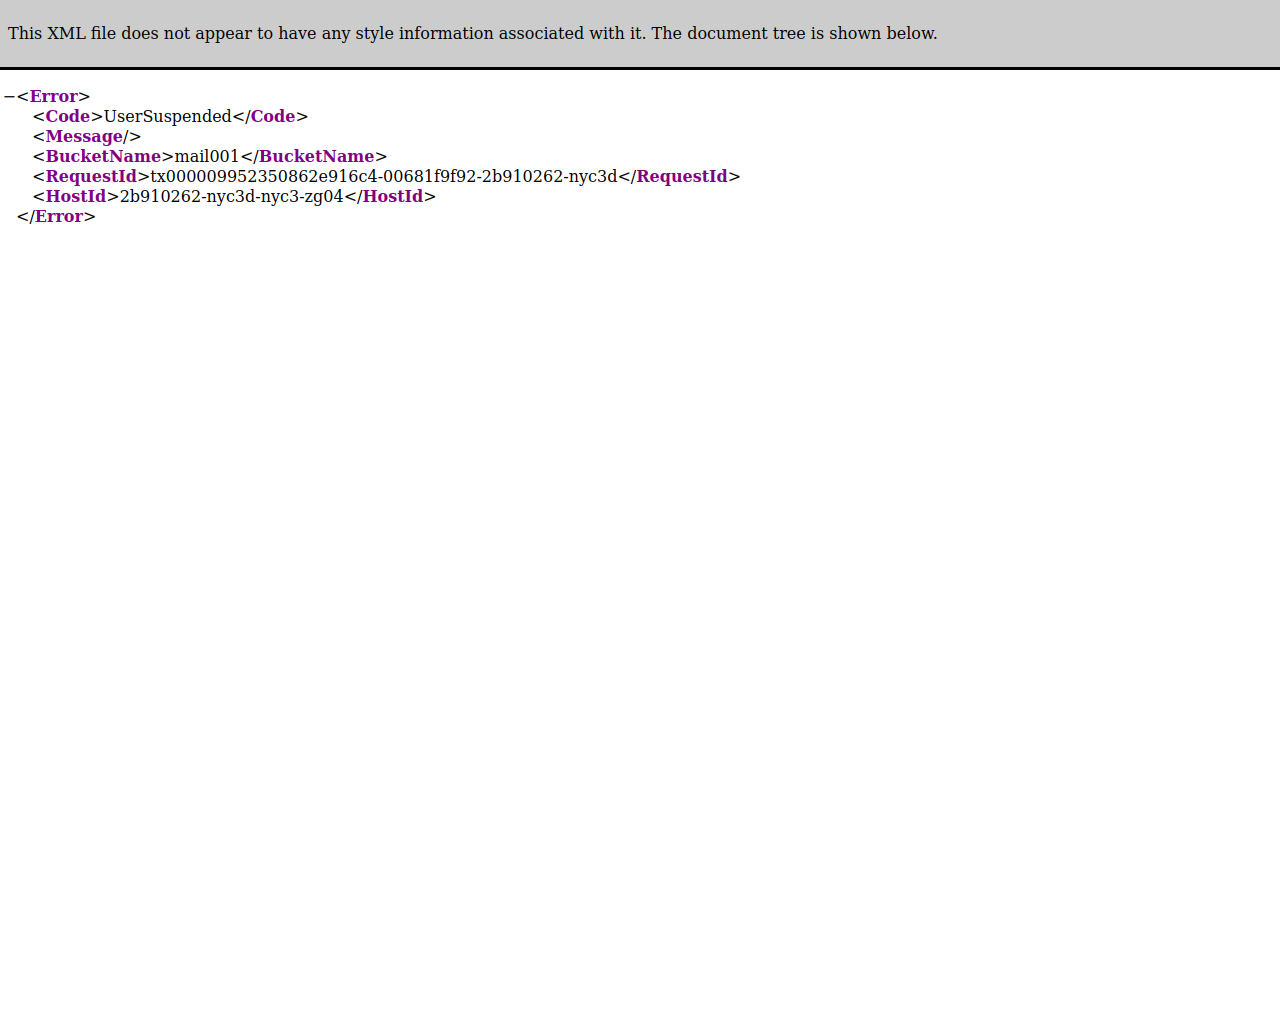Click the opening Error tag
This screenshot has width=1280, height=1024.
[54, 97]
